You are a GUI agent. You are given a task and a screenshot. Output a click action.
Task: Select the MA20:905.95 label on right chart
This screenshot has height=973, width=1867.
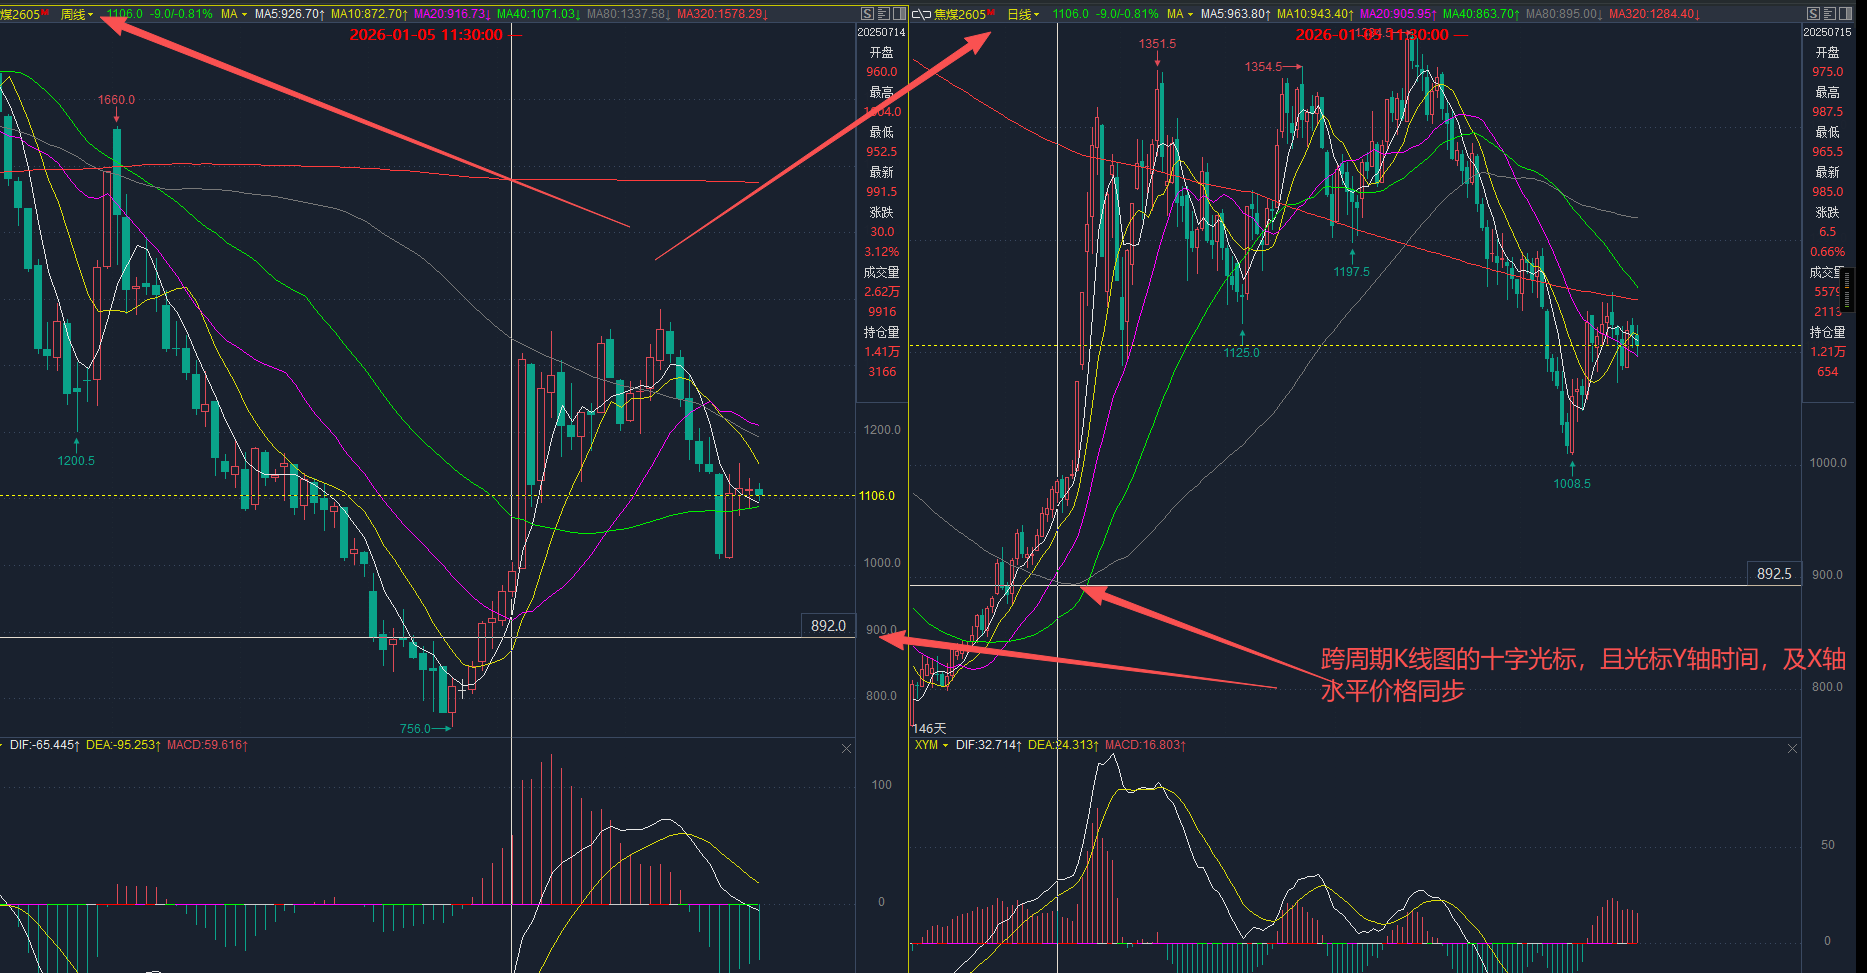click(1397, 14)
